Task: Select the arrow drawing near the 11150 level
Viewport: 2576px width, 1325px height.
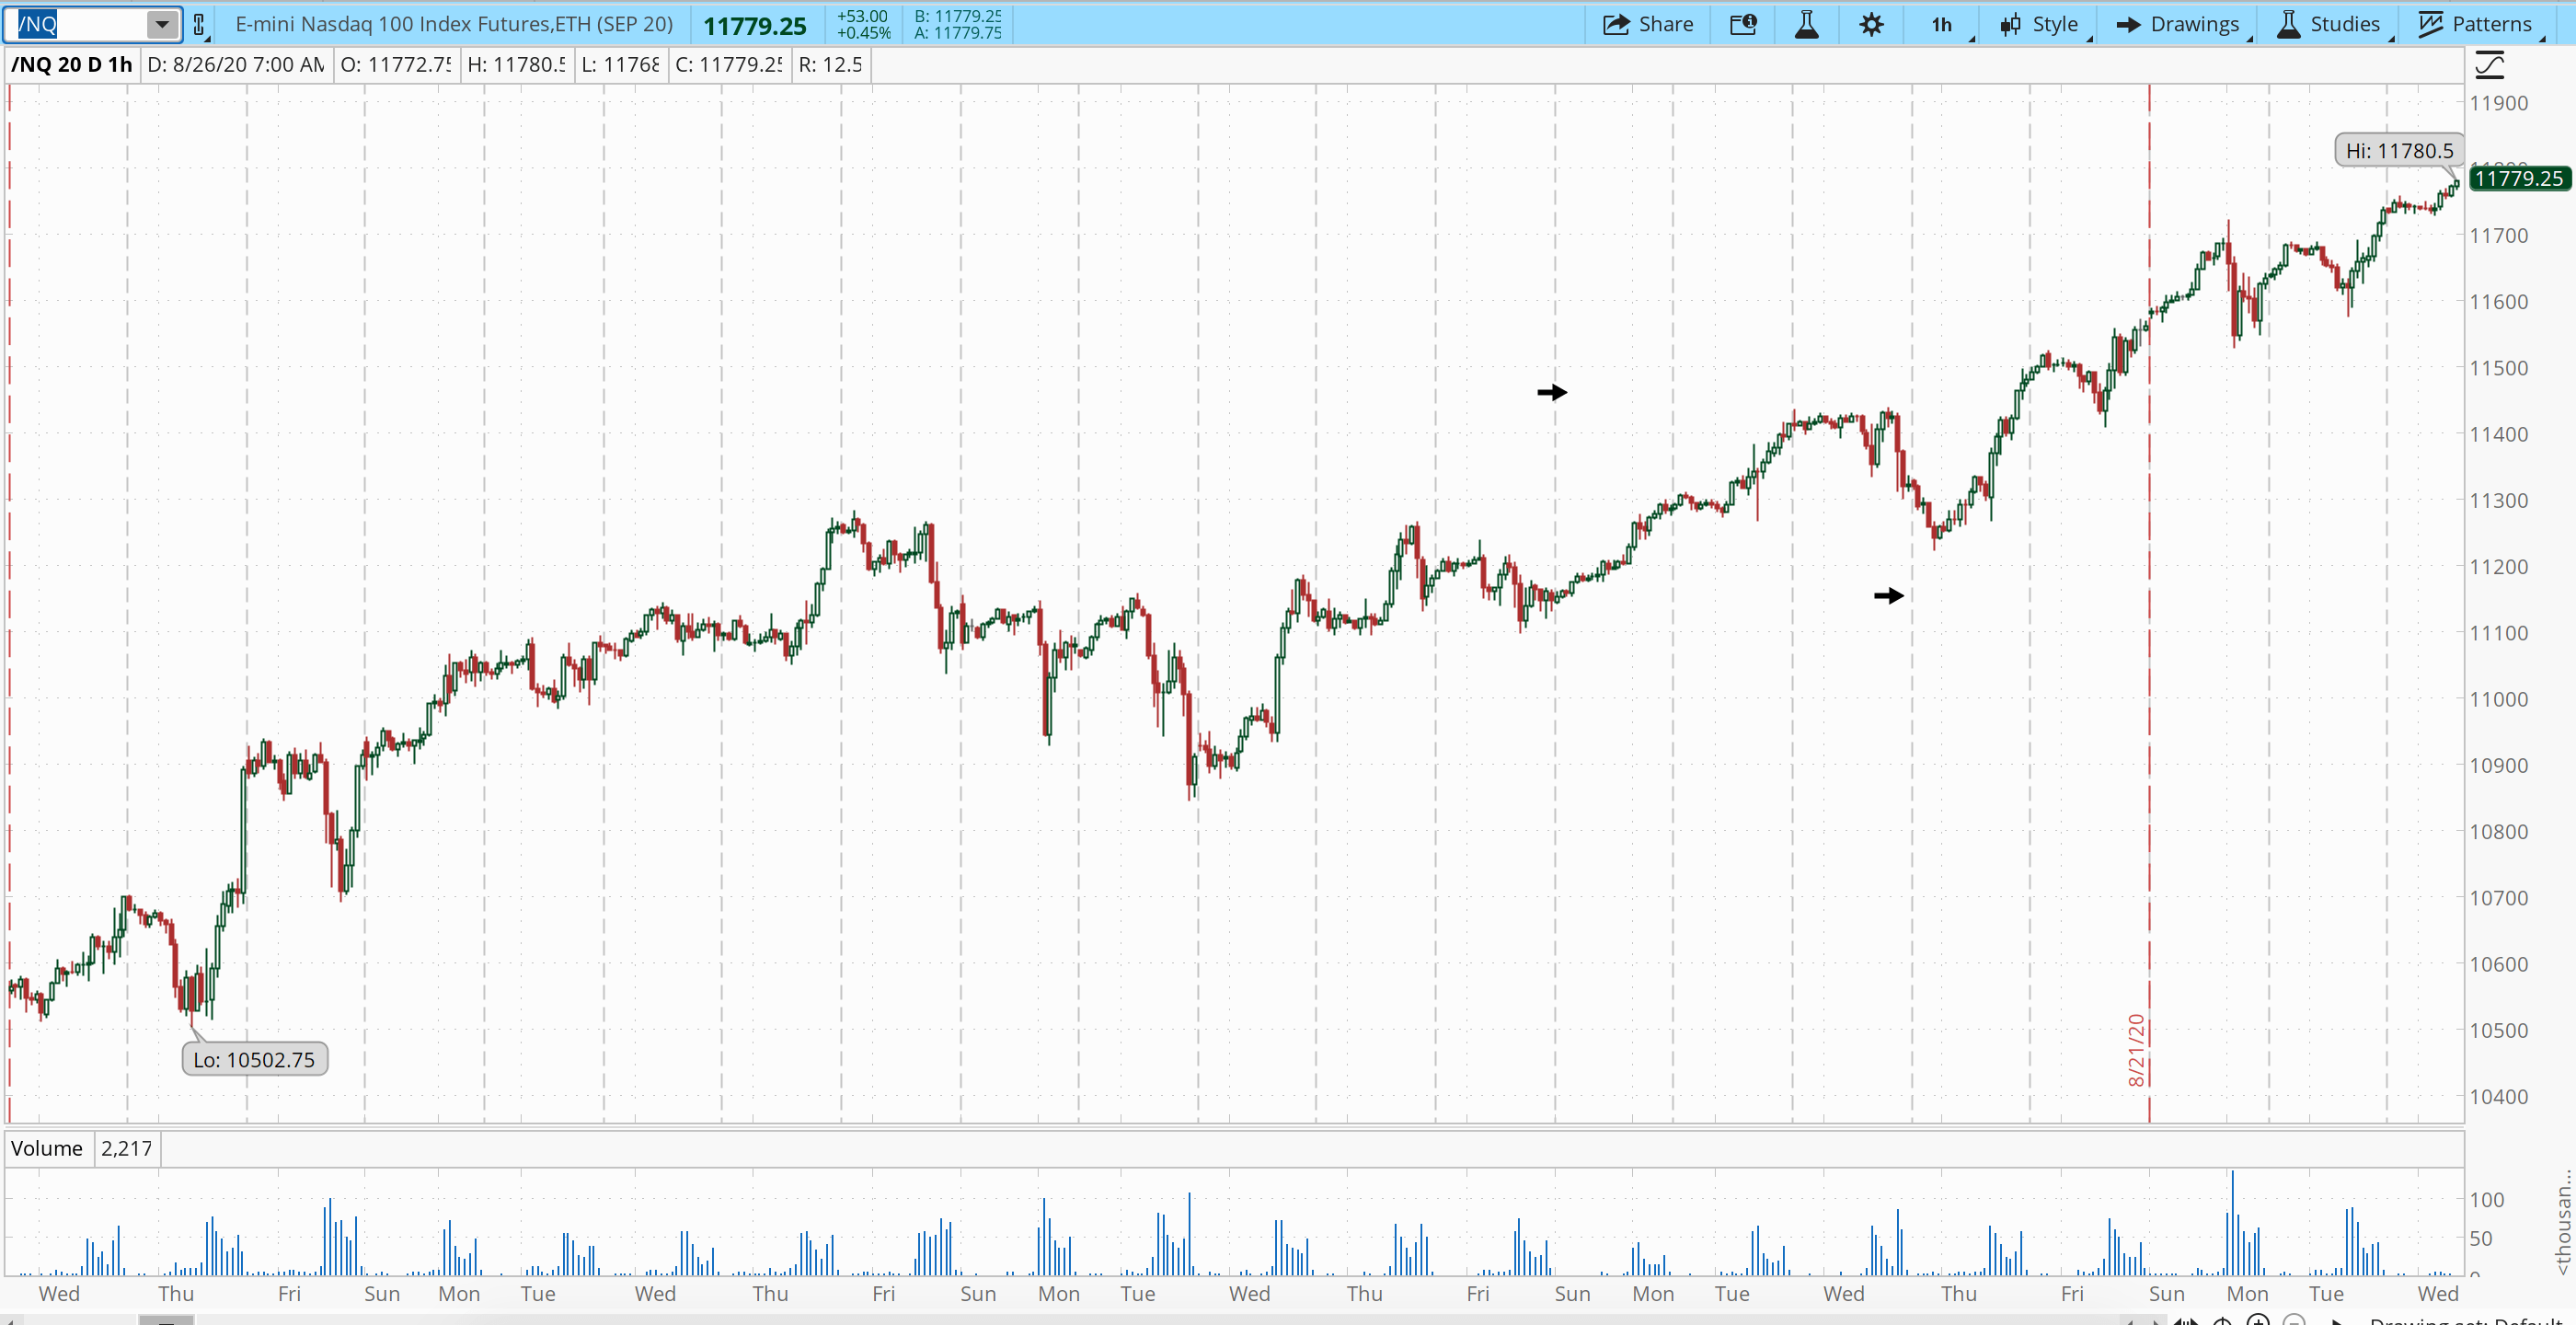Action: (x=1889, y=595)
